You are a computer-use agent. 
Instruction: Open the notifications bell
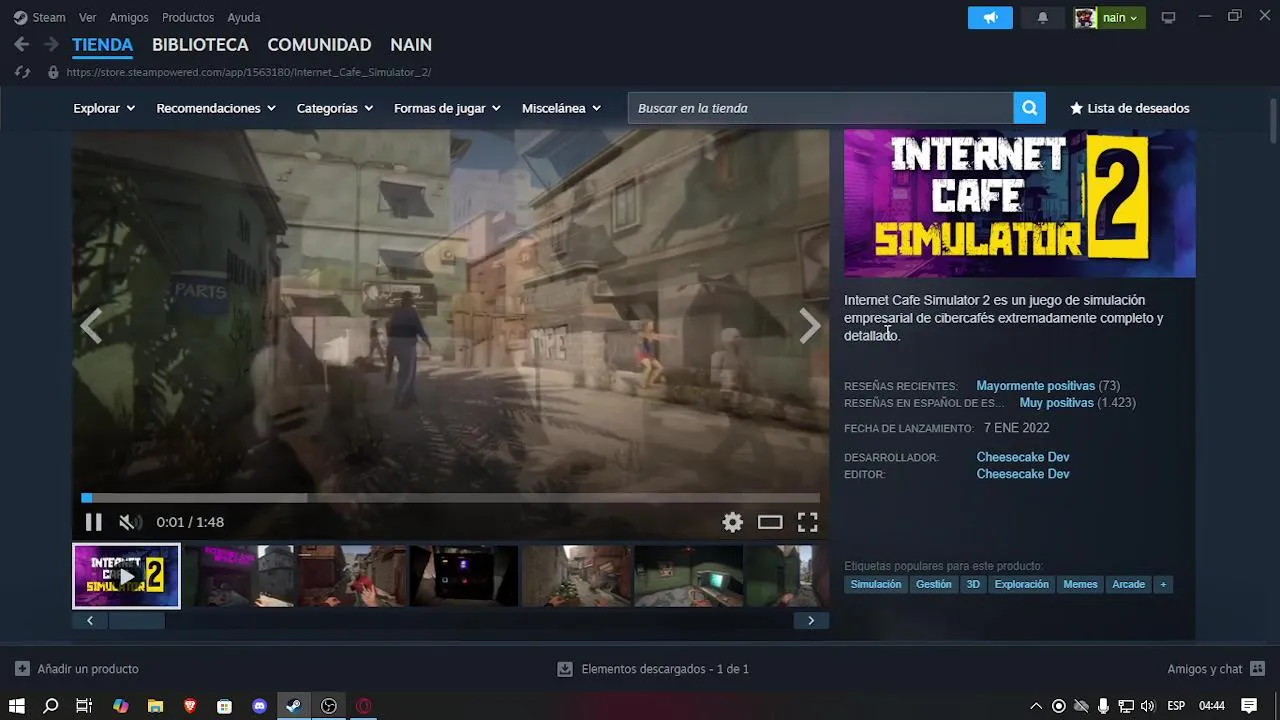point(1042,17)
